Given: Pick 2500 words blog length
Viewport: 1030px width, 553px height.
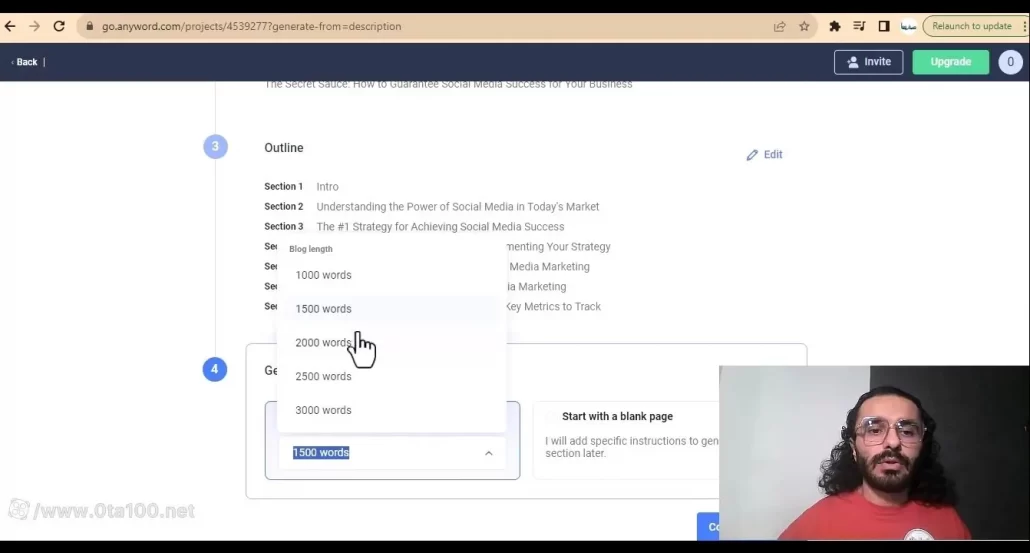Looking at the screenshot, I should (x=323, y=377).
